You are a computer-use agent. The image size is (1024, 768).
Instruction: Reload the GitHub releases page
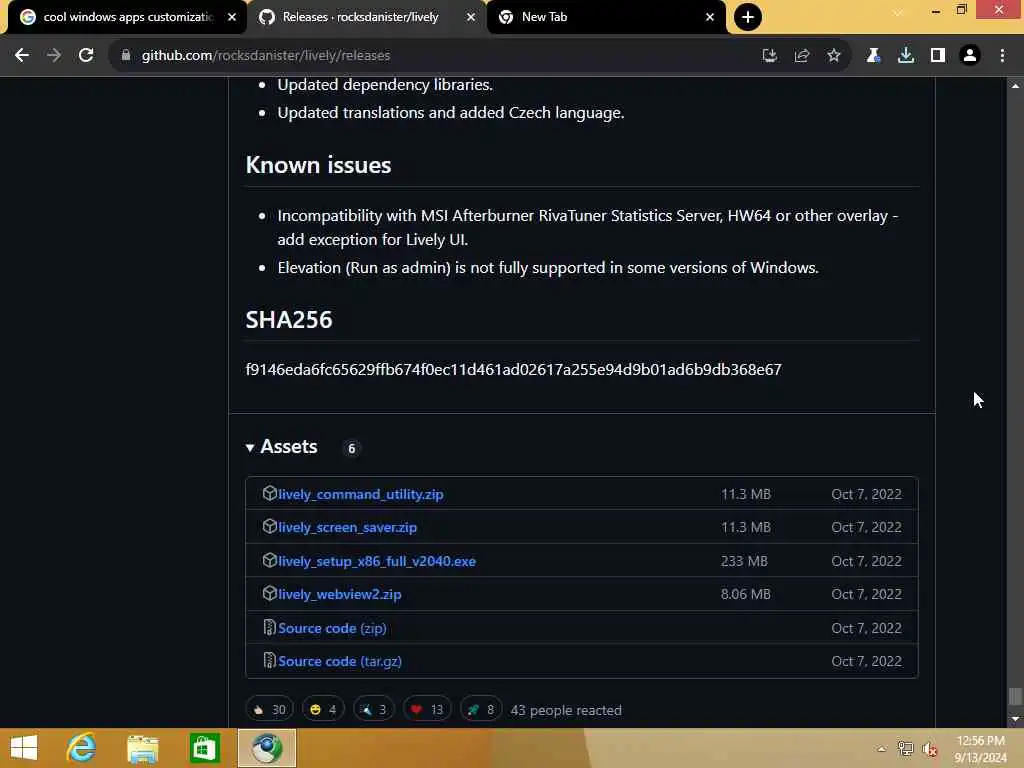pyautogui.click(x=86, y=56)
